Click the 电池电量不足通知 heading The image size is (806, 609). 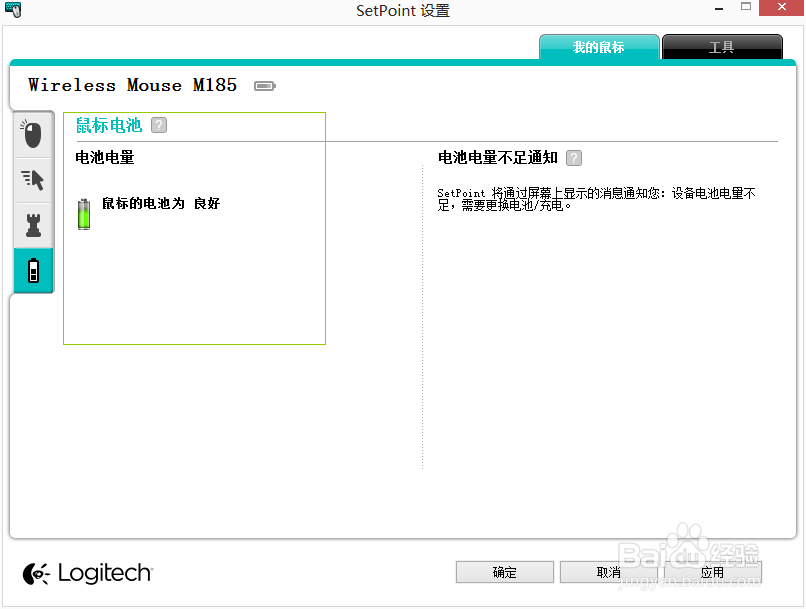point(498,157)
